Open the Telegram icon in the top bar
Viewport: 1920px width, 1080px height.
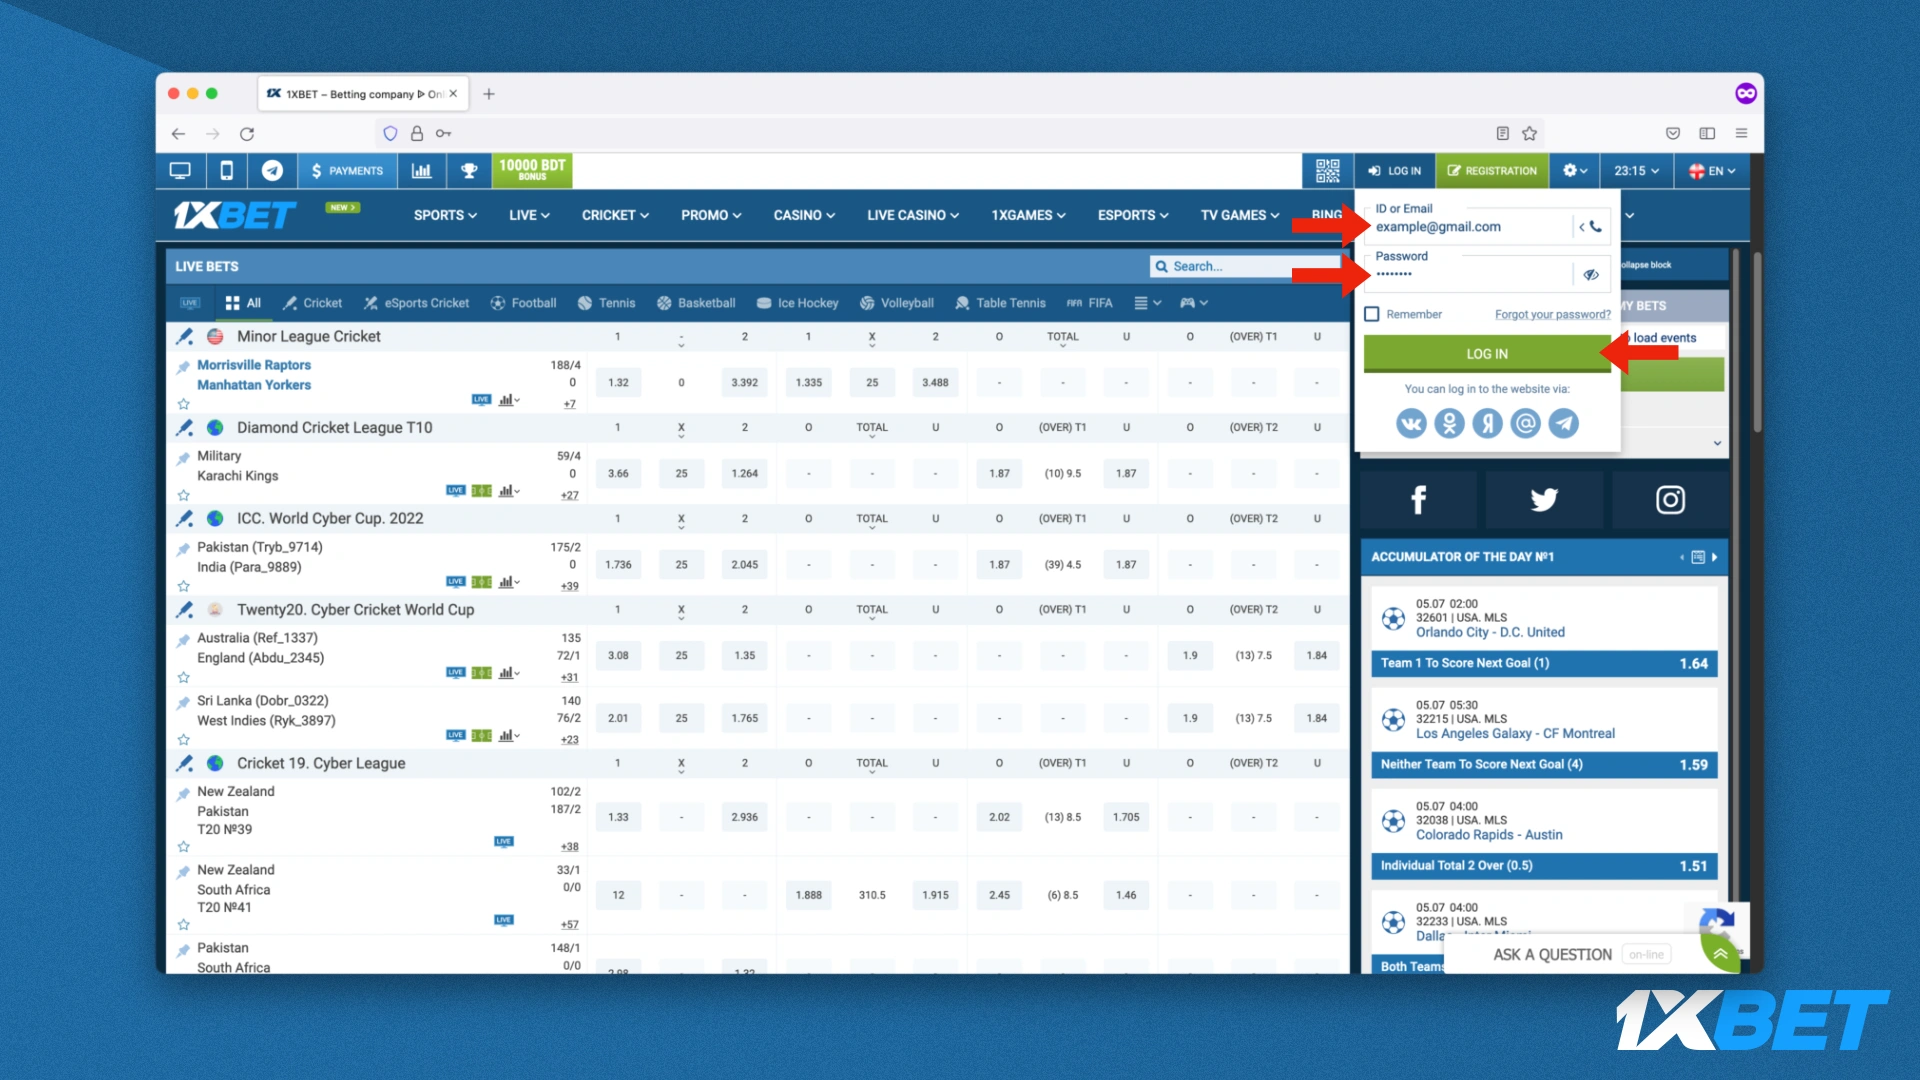pyautogui.click(x=272, y=171)
